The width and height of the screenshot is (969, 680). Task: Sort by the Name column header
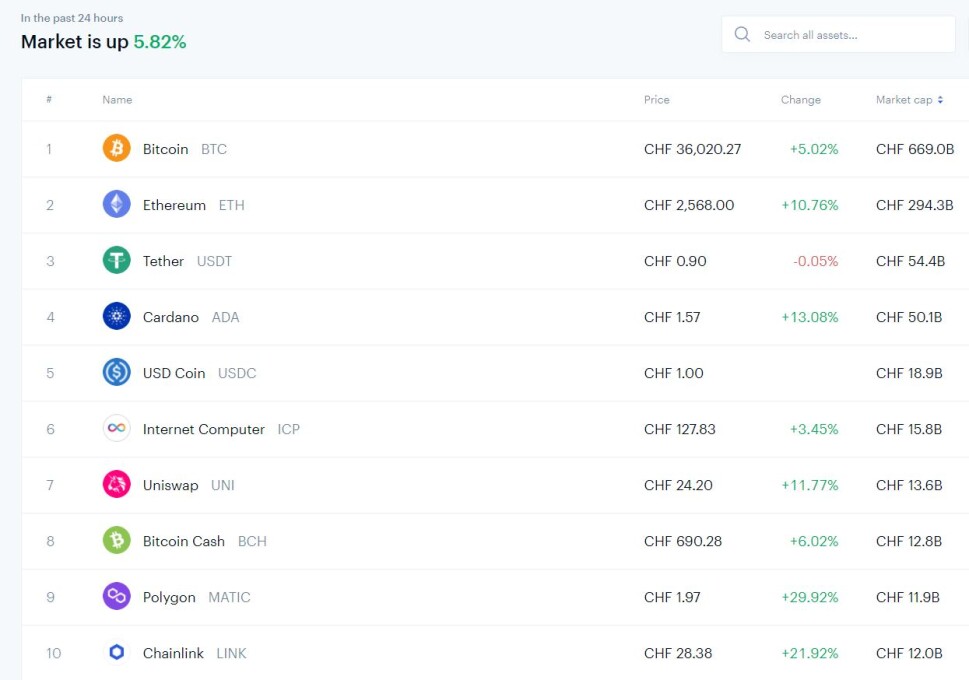[117, 100]
